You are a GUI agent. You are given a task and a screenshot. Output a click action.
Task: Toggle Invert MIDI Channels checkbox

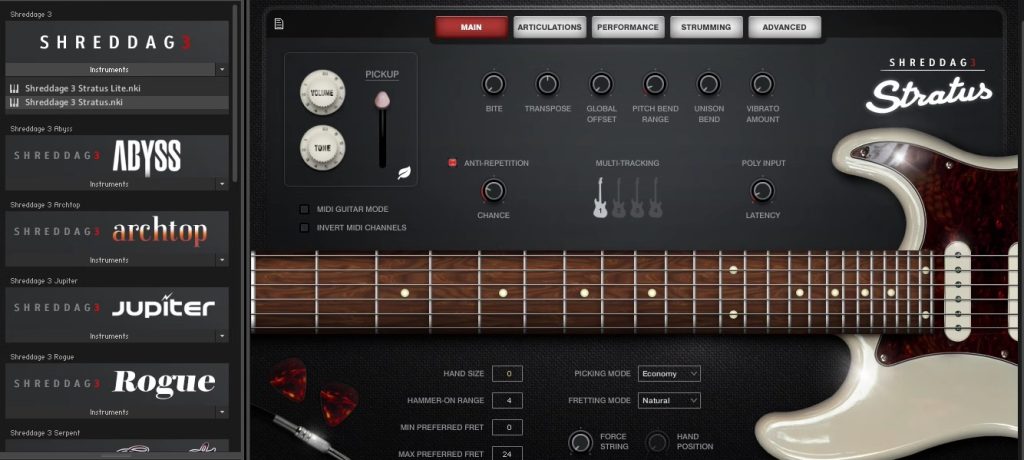(x=305, y=227)
